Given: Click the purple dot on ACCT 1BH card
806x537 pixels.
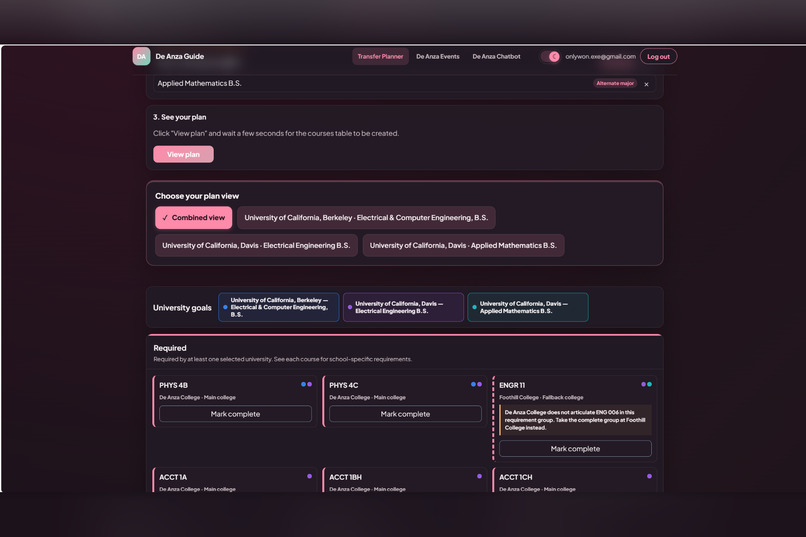Looking at the screenshot, I should point(480,476).
